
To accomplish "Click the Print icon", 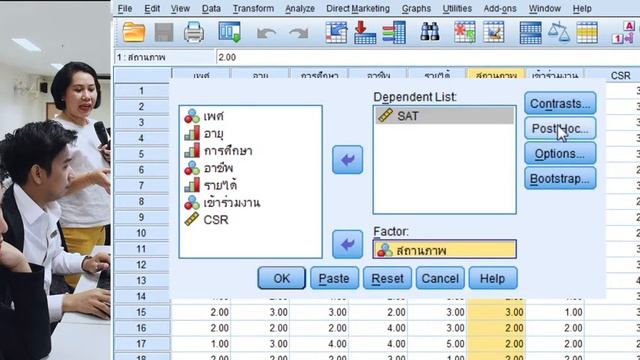I will [194, 32].
